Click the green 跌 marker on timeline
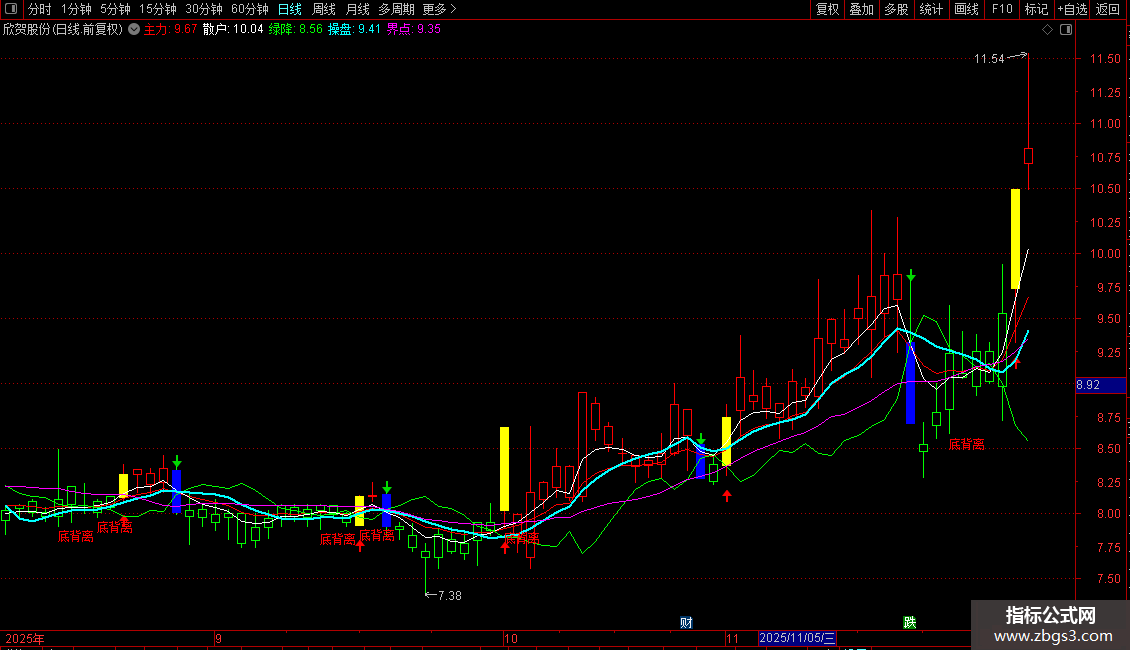Viewport: 1130px width, 650px height. (x=910, y=623)
